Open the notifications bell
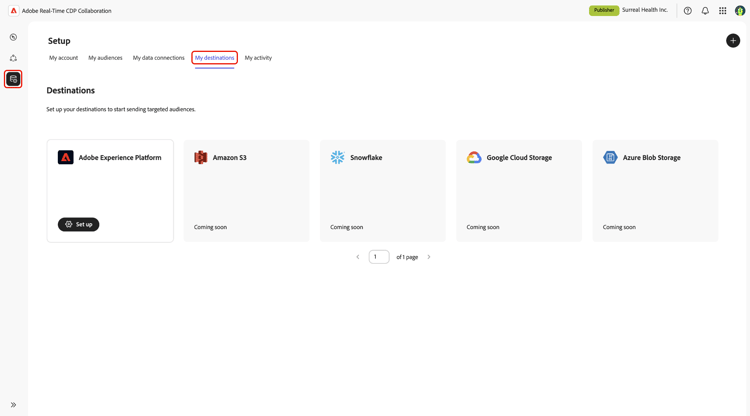The width and height of the screenshot is (750, 416). (705, 11)
